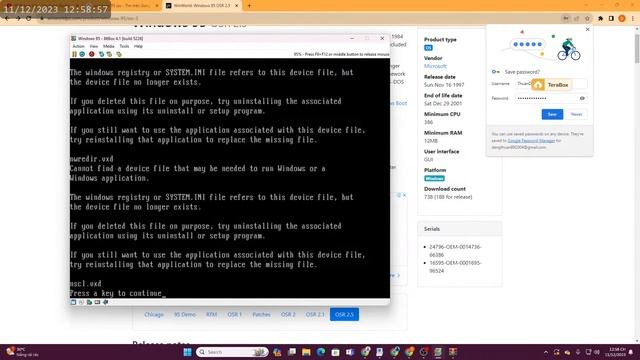Toggle password visibility eye icon
Screen dimensions: 640x360
pos(582,98)
